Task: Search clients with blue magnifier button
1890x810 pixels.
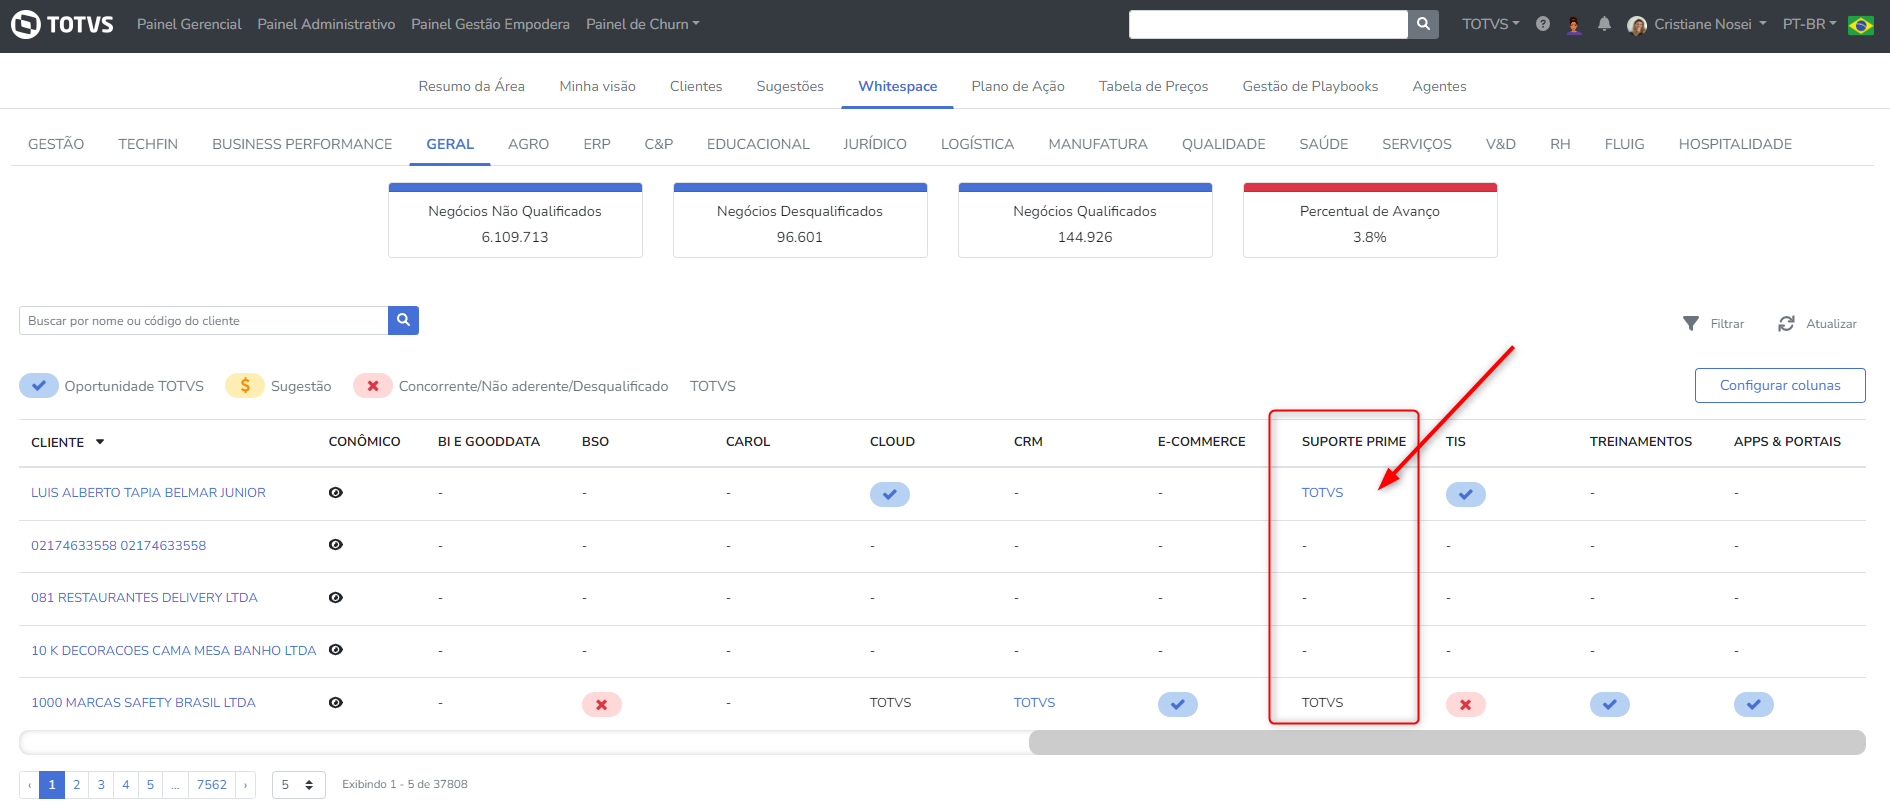Action: tap(403, 320)
